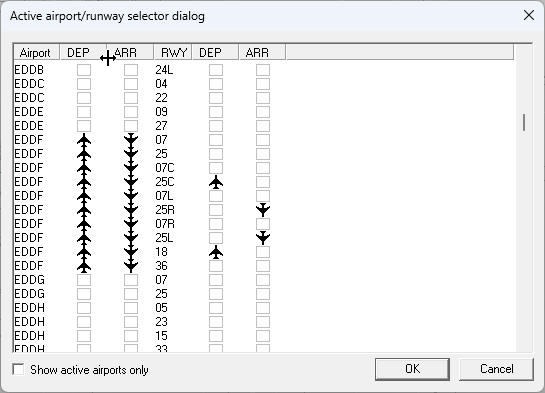Deactivate runway 18 departure plane icon
This screenshot has width=545, height=393.
coord(216,252)
